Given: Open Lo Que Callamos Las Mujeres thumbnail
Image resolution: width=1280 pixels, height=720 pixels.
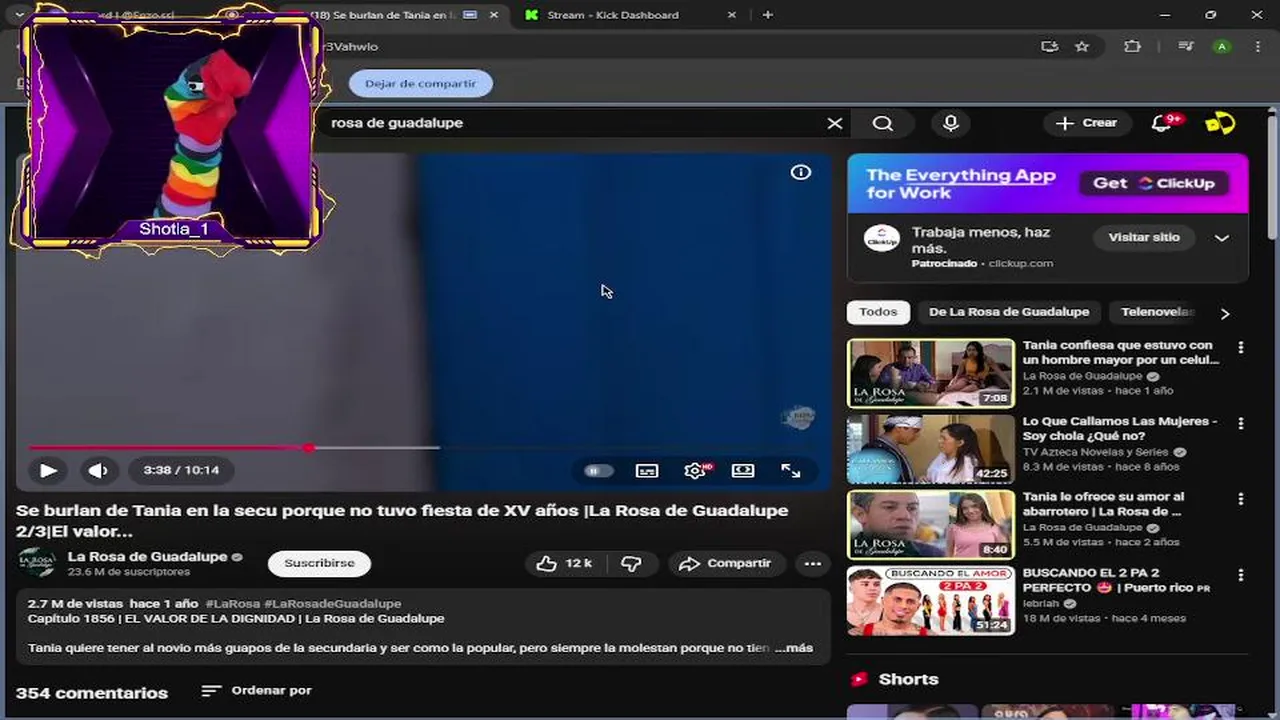Looking at the screenshot, I should pyautogui.click(x=931, y=449).
